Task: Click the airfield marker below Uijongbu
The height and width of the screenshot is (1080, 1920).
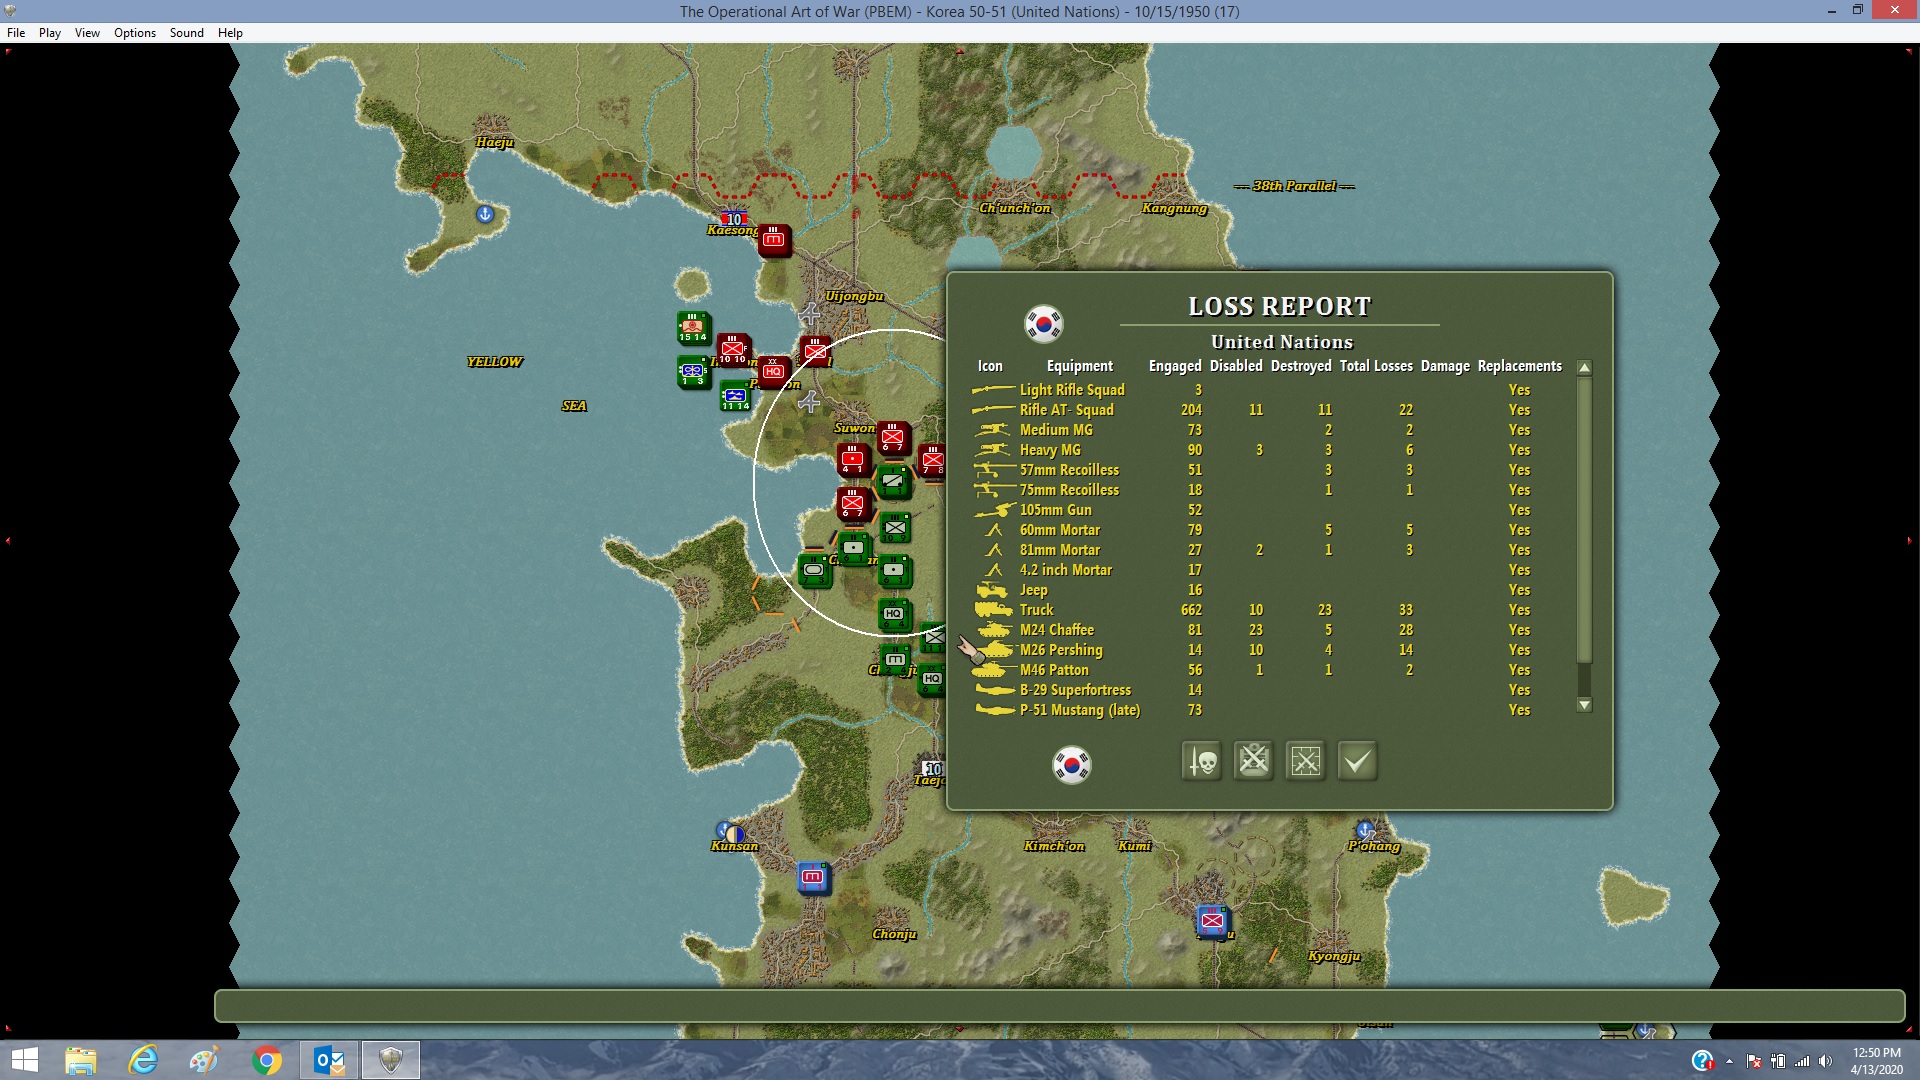Action: pos(809,314)
